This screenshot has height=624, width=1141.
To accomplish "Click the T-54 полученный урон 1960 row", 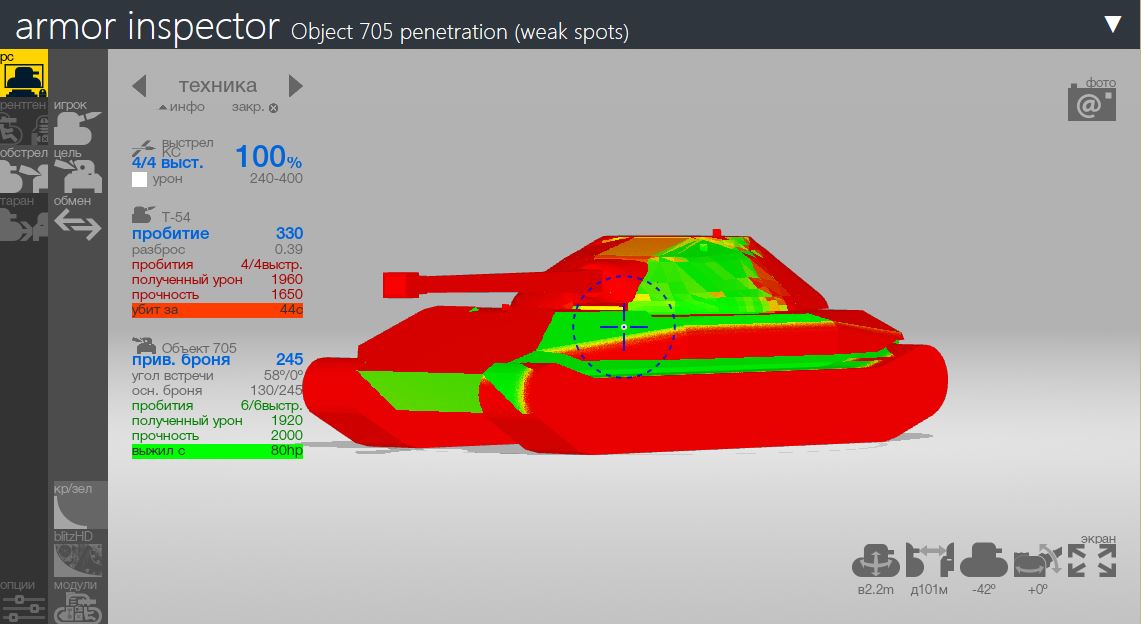I will tap(217, 279).
